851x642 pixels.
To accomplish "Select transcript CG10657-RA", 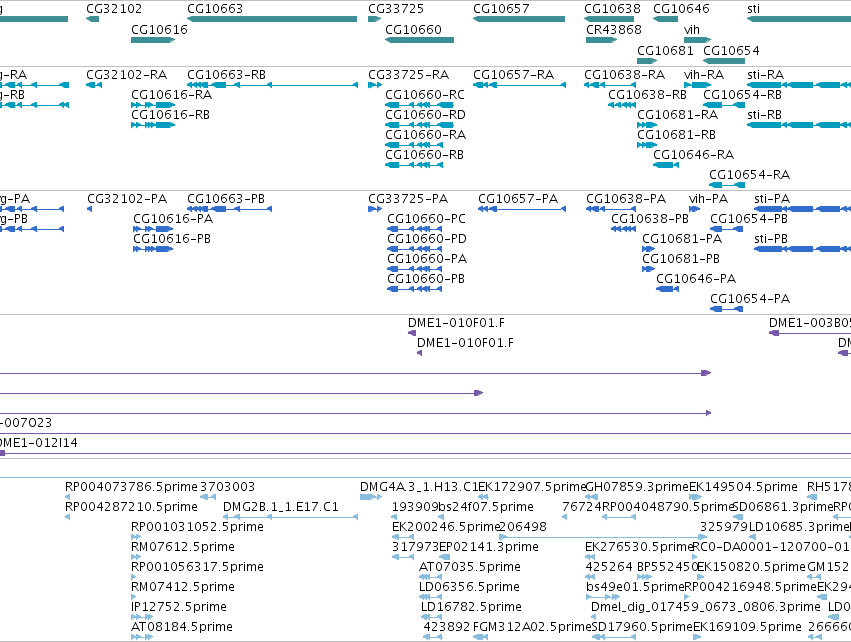I will coord(513,74).
